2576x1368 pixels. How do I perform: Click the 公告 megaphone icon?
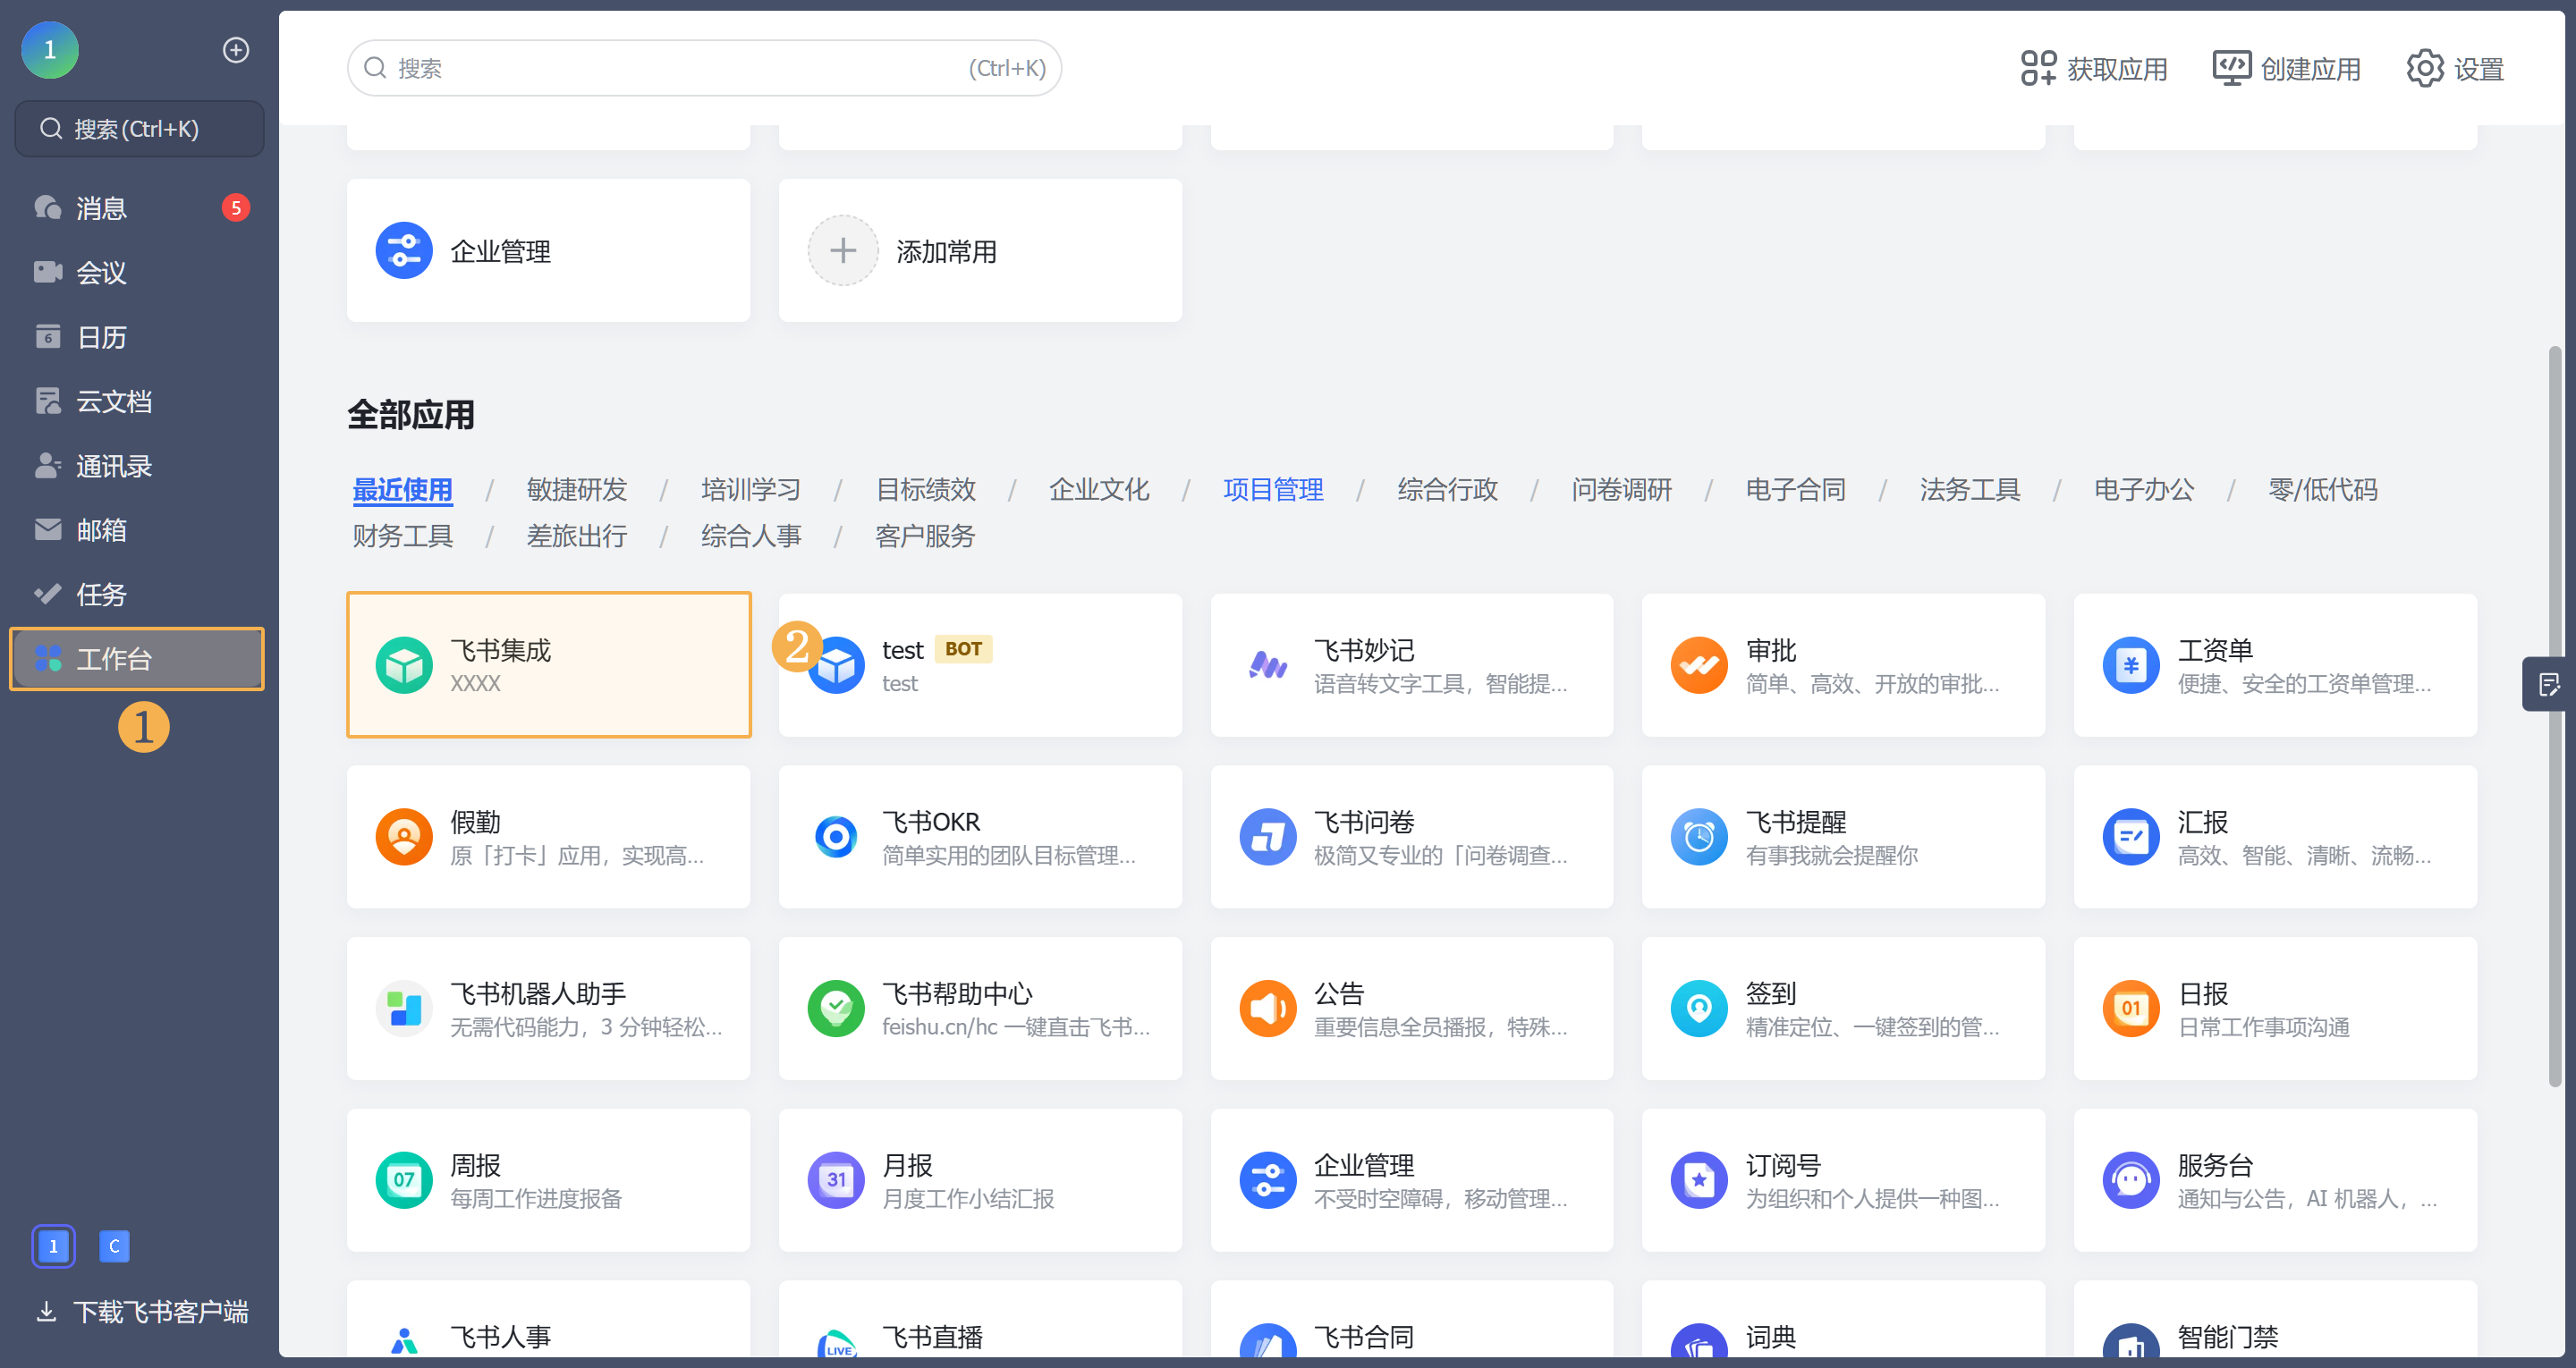pyautogui.click(x=1267, y=1008)
